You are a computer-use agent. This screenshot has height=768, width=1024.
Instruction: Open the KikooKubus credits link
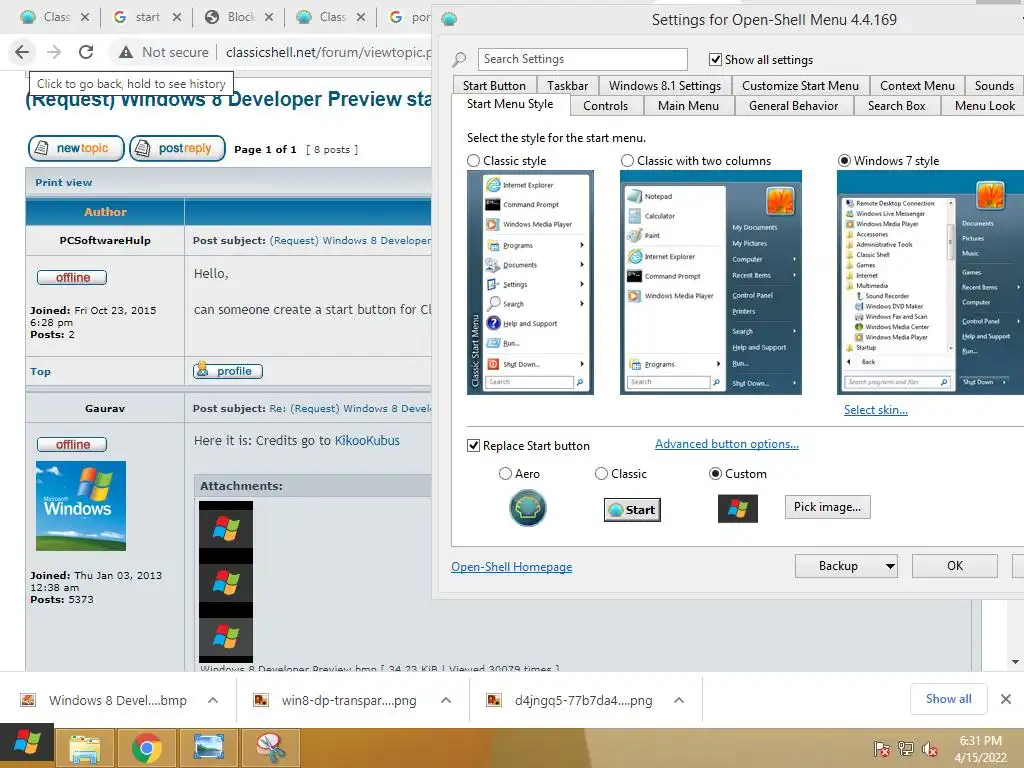[x=367, y=441]
